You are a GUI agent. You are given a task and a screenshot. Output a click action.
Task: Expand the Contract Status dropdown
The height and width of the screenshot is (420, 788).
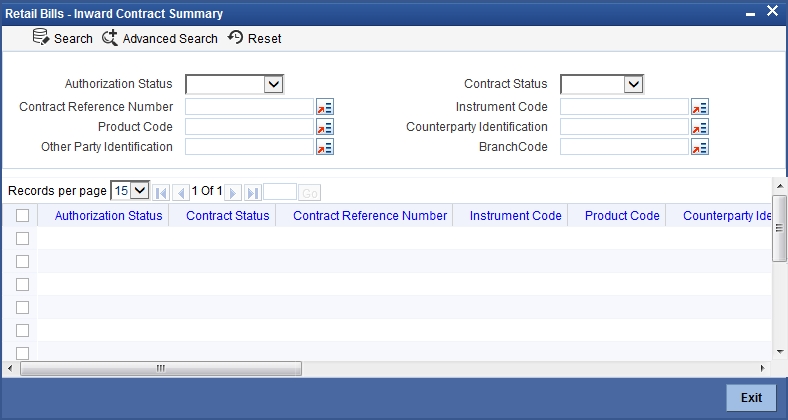point(633,84)
